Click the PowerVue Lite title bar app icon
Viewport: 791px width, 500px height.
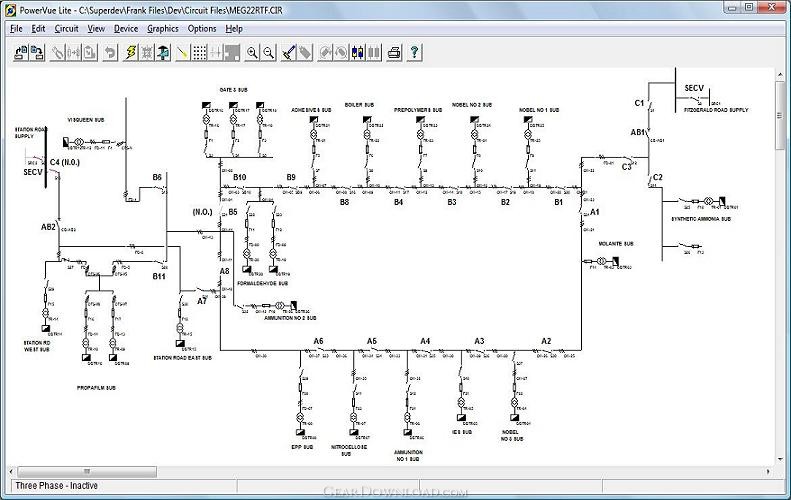10,10
